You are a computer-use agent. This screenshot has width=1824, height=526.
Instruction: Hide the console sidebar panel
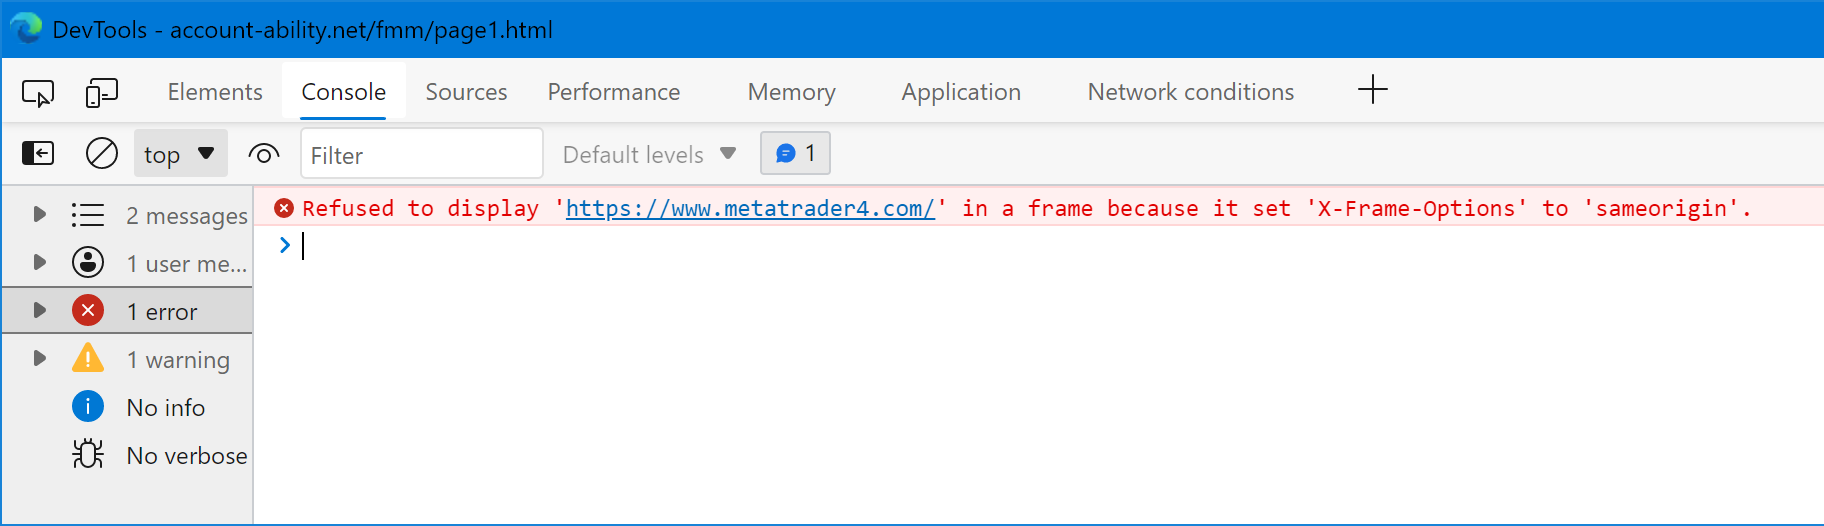tap(38, 153)
